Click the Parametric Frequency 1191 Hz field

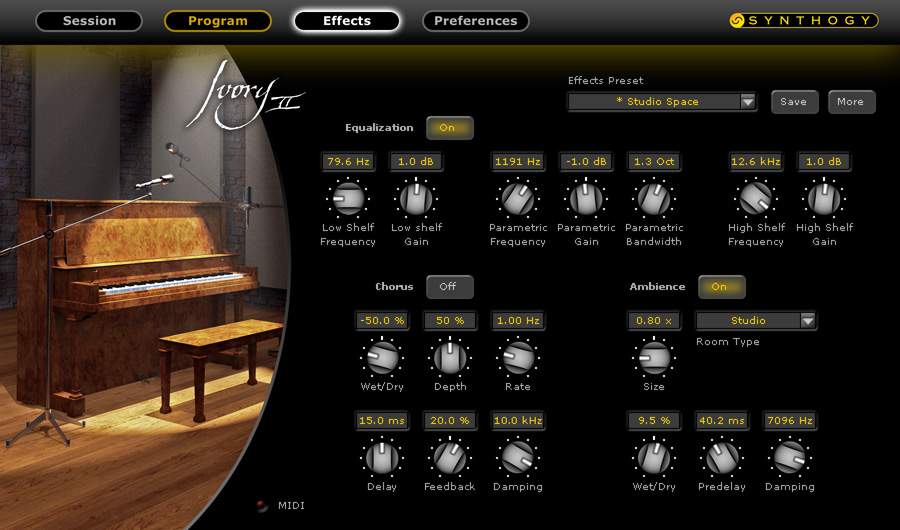tap(517, 161)
